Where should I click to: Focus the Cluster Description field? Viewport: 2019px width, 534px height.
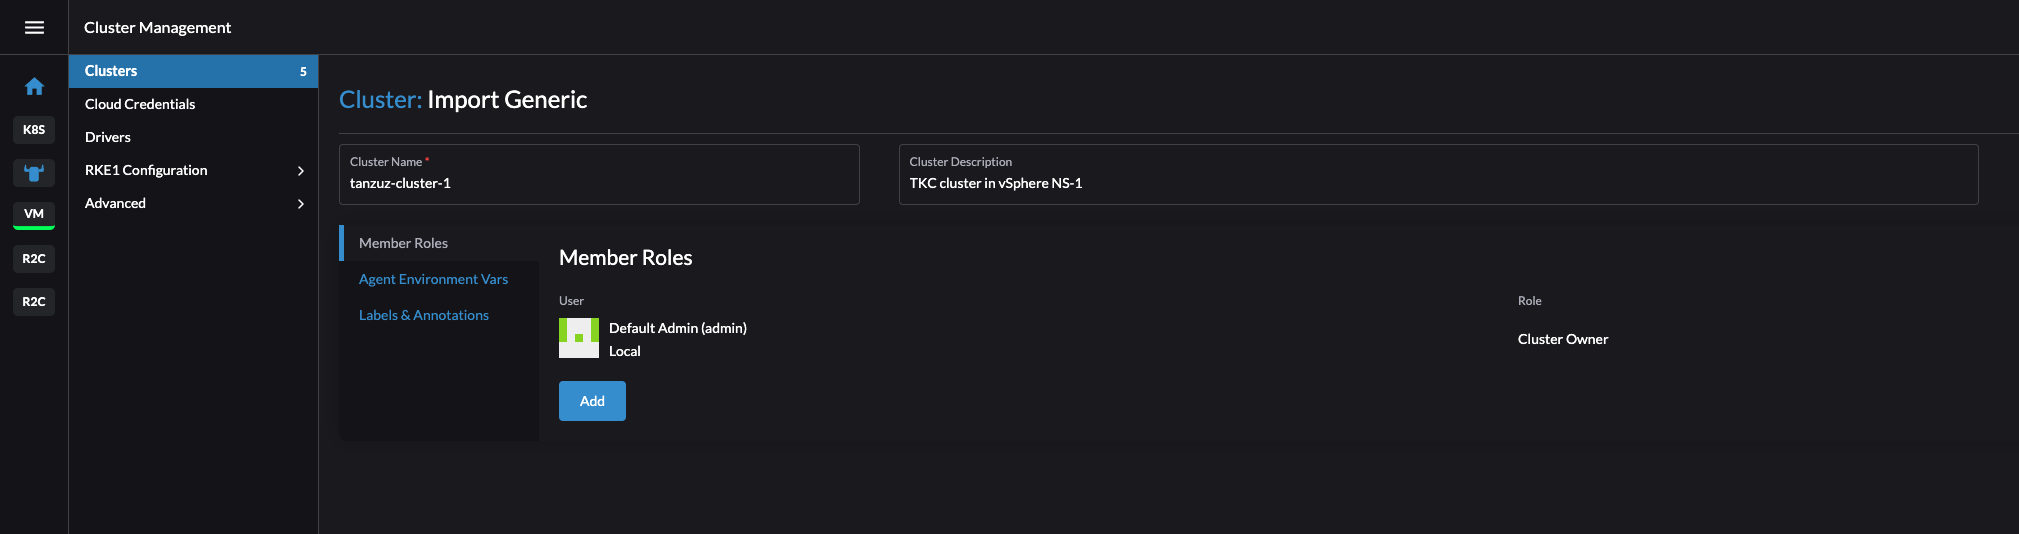pyautogui.click(x=1438, y=175)
